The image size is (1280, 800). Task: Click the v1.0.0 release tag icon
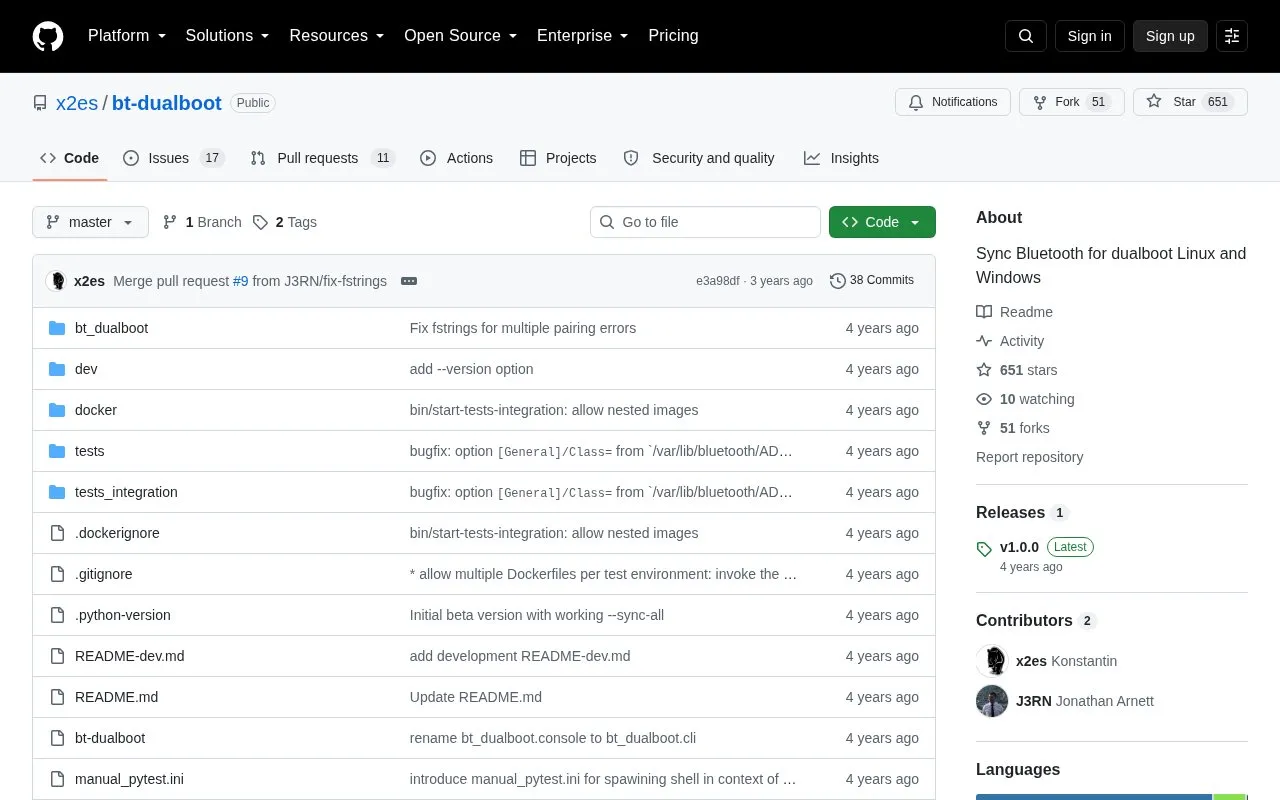984,548
